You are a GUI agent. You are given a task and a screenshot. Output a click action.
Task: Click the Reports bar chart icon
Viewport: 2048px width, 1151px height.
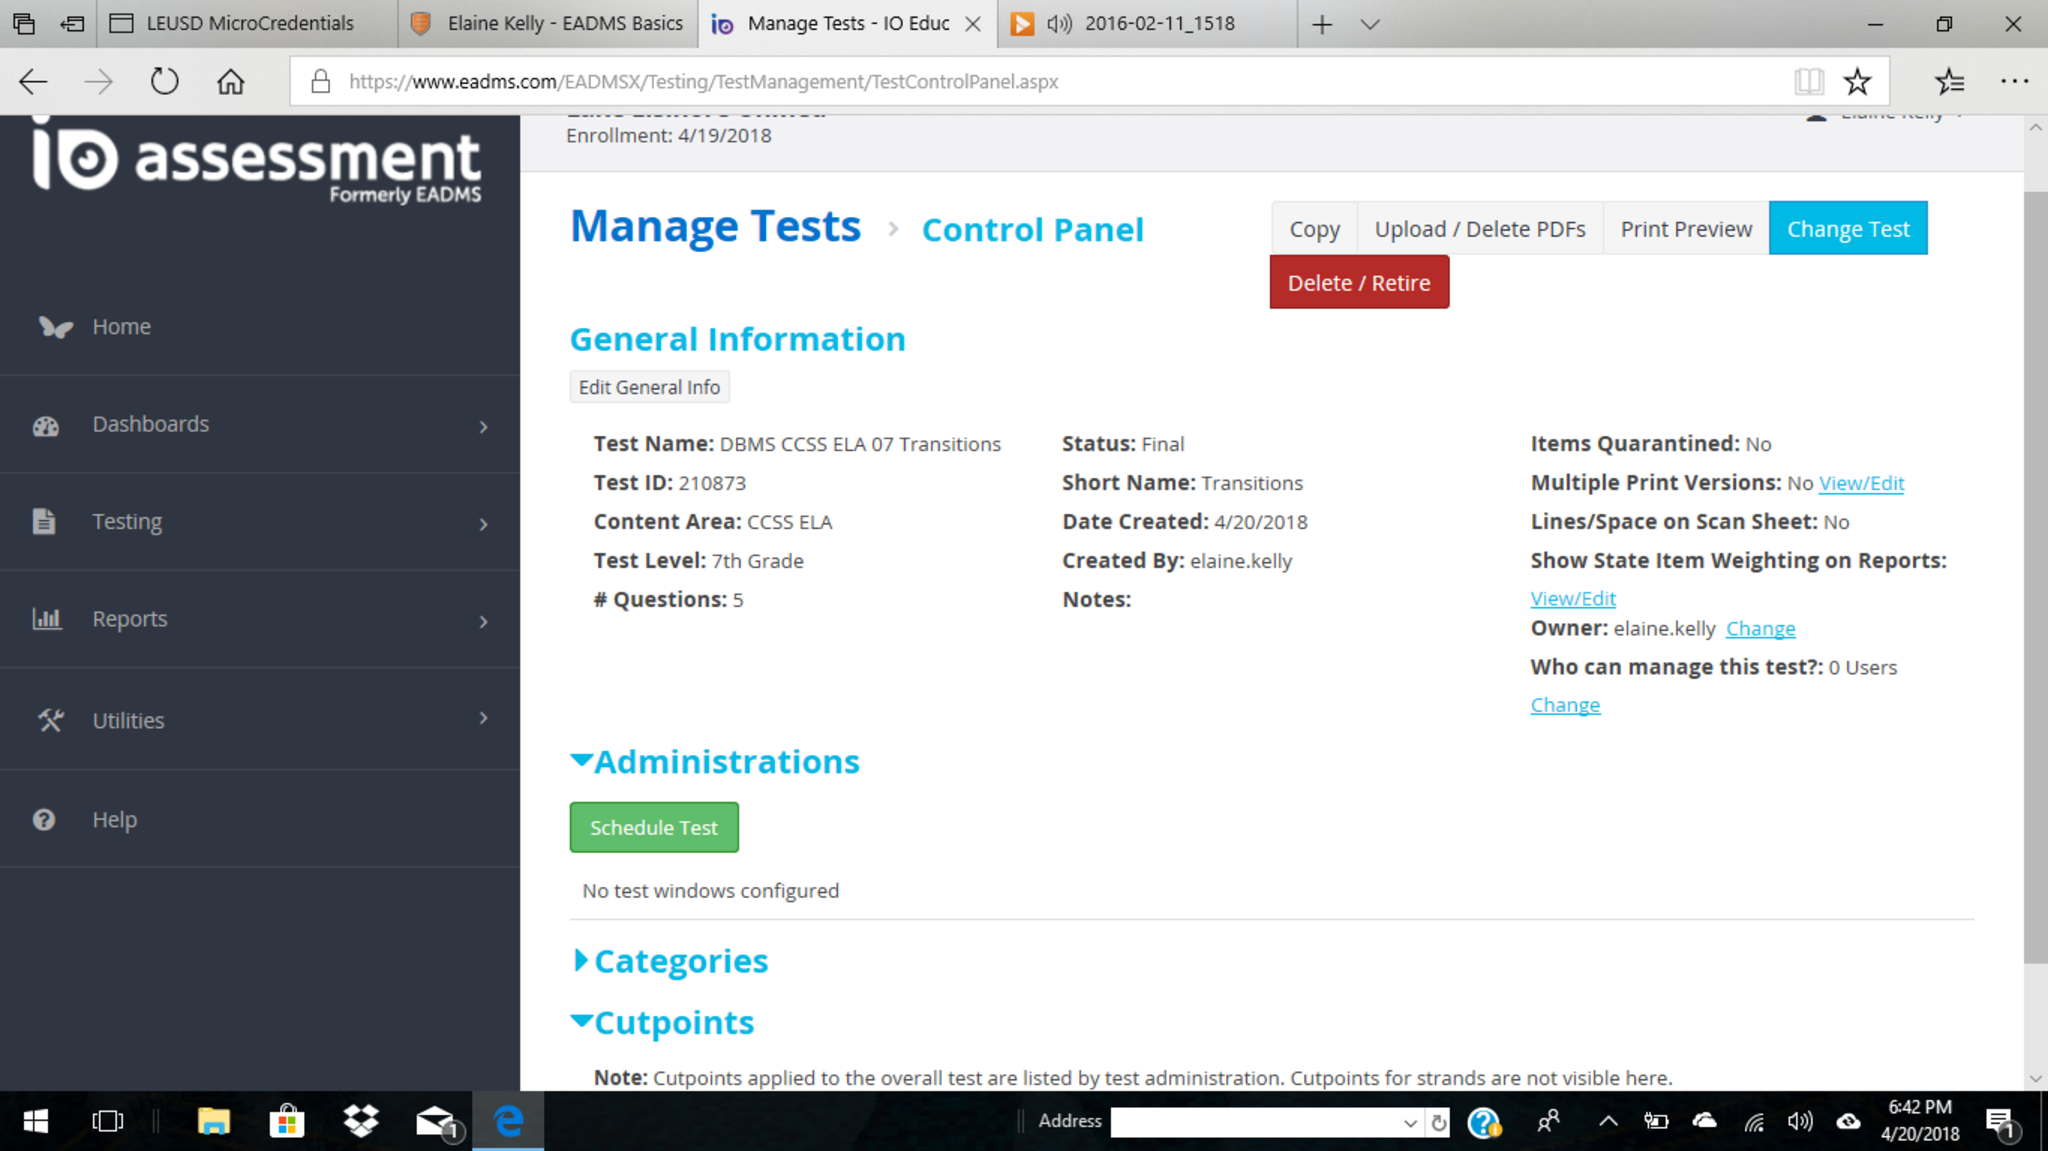point(47,619)
